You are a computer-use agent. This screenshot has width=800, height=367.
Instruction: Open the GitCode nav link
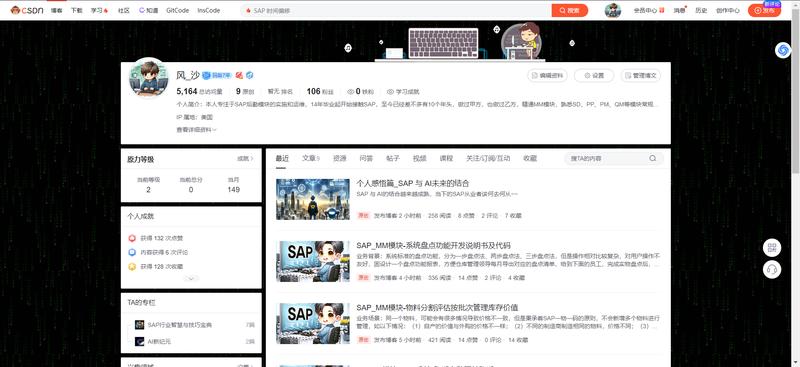coord(178,10)
